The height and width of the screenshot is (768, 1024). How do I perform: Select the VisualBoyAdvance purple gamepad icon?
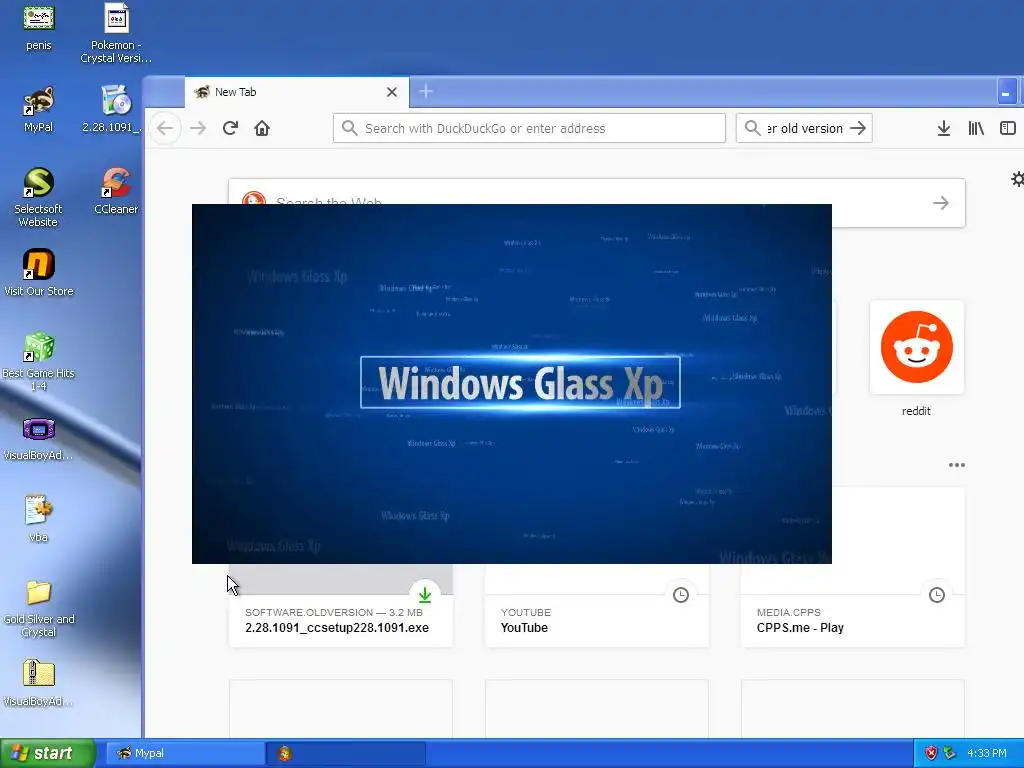pos(39,438)
